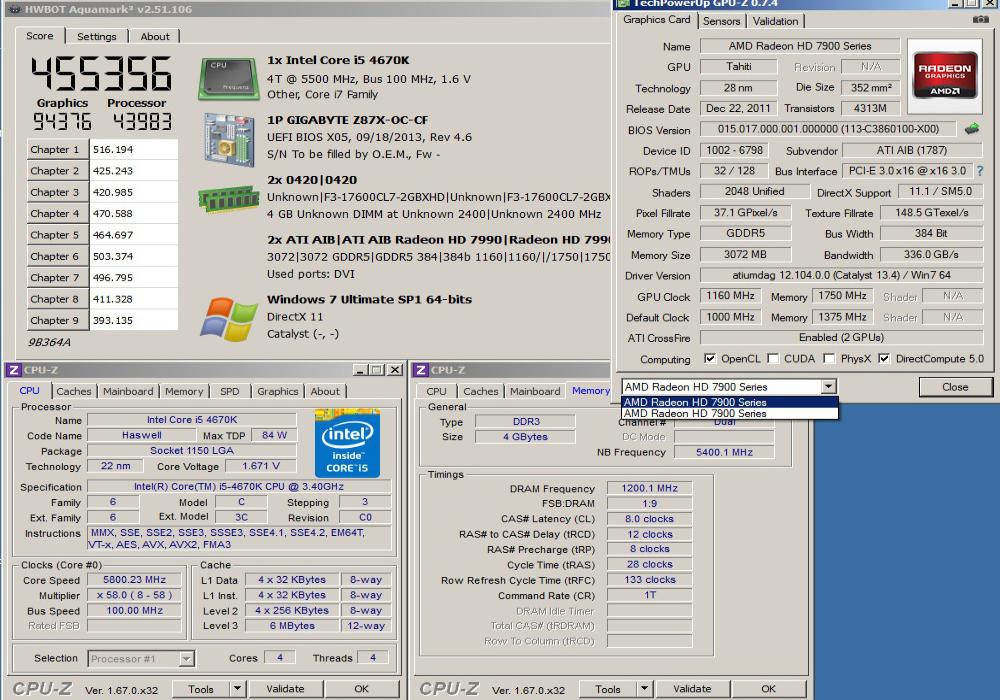This screenshot has width=1000, height=700.
Task: Click Validate in right CPU-Z window
Action: 692,689
